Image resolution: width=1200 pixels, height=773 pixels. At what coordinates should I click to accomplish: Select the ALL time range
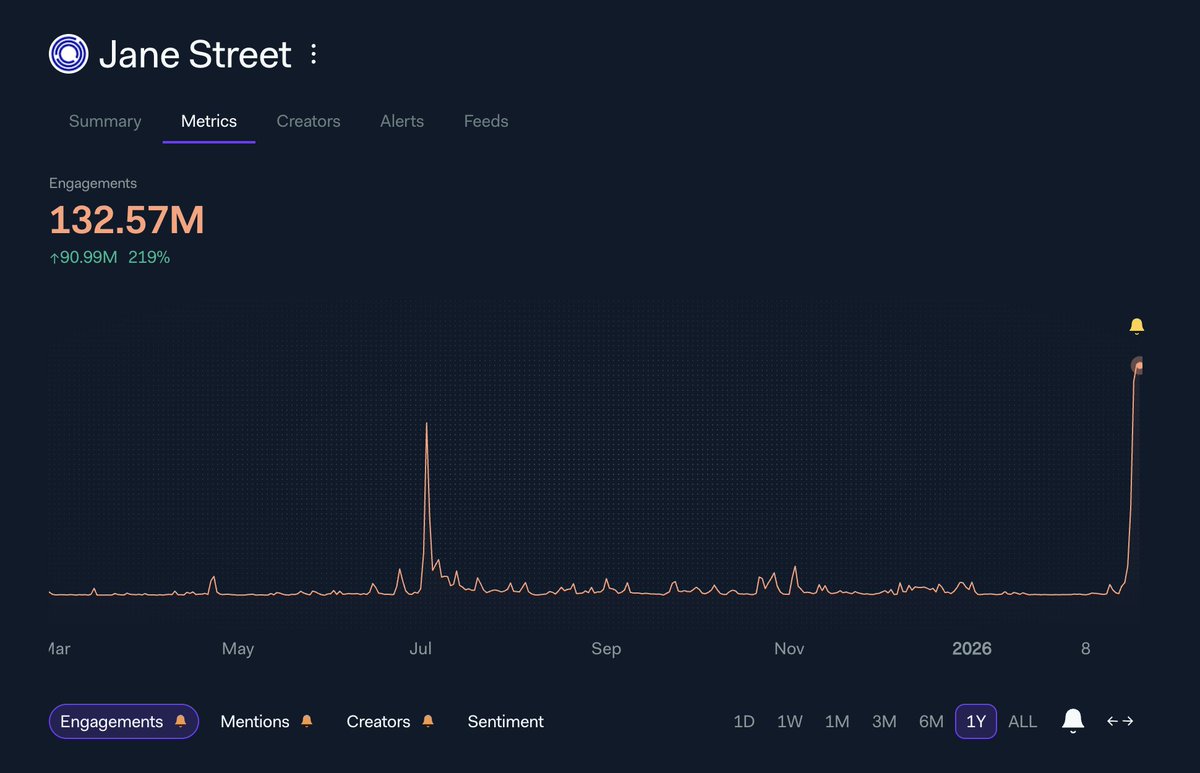1022,721
